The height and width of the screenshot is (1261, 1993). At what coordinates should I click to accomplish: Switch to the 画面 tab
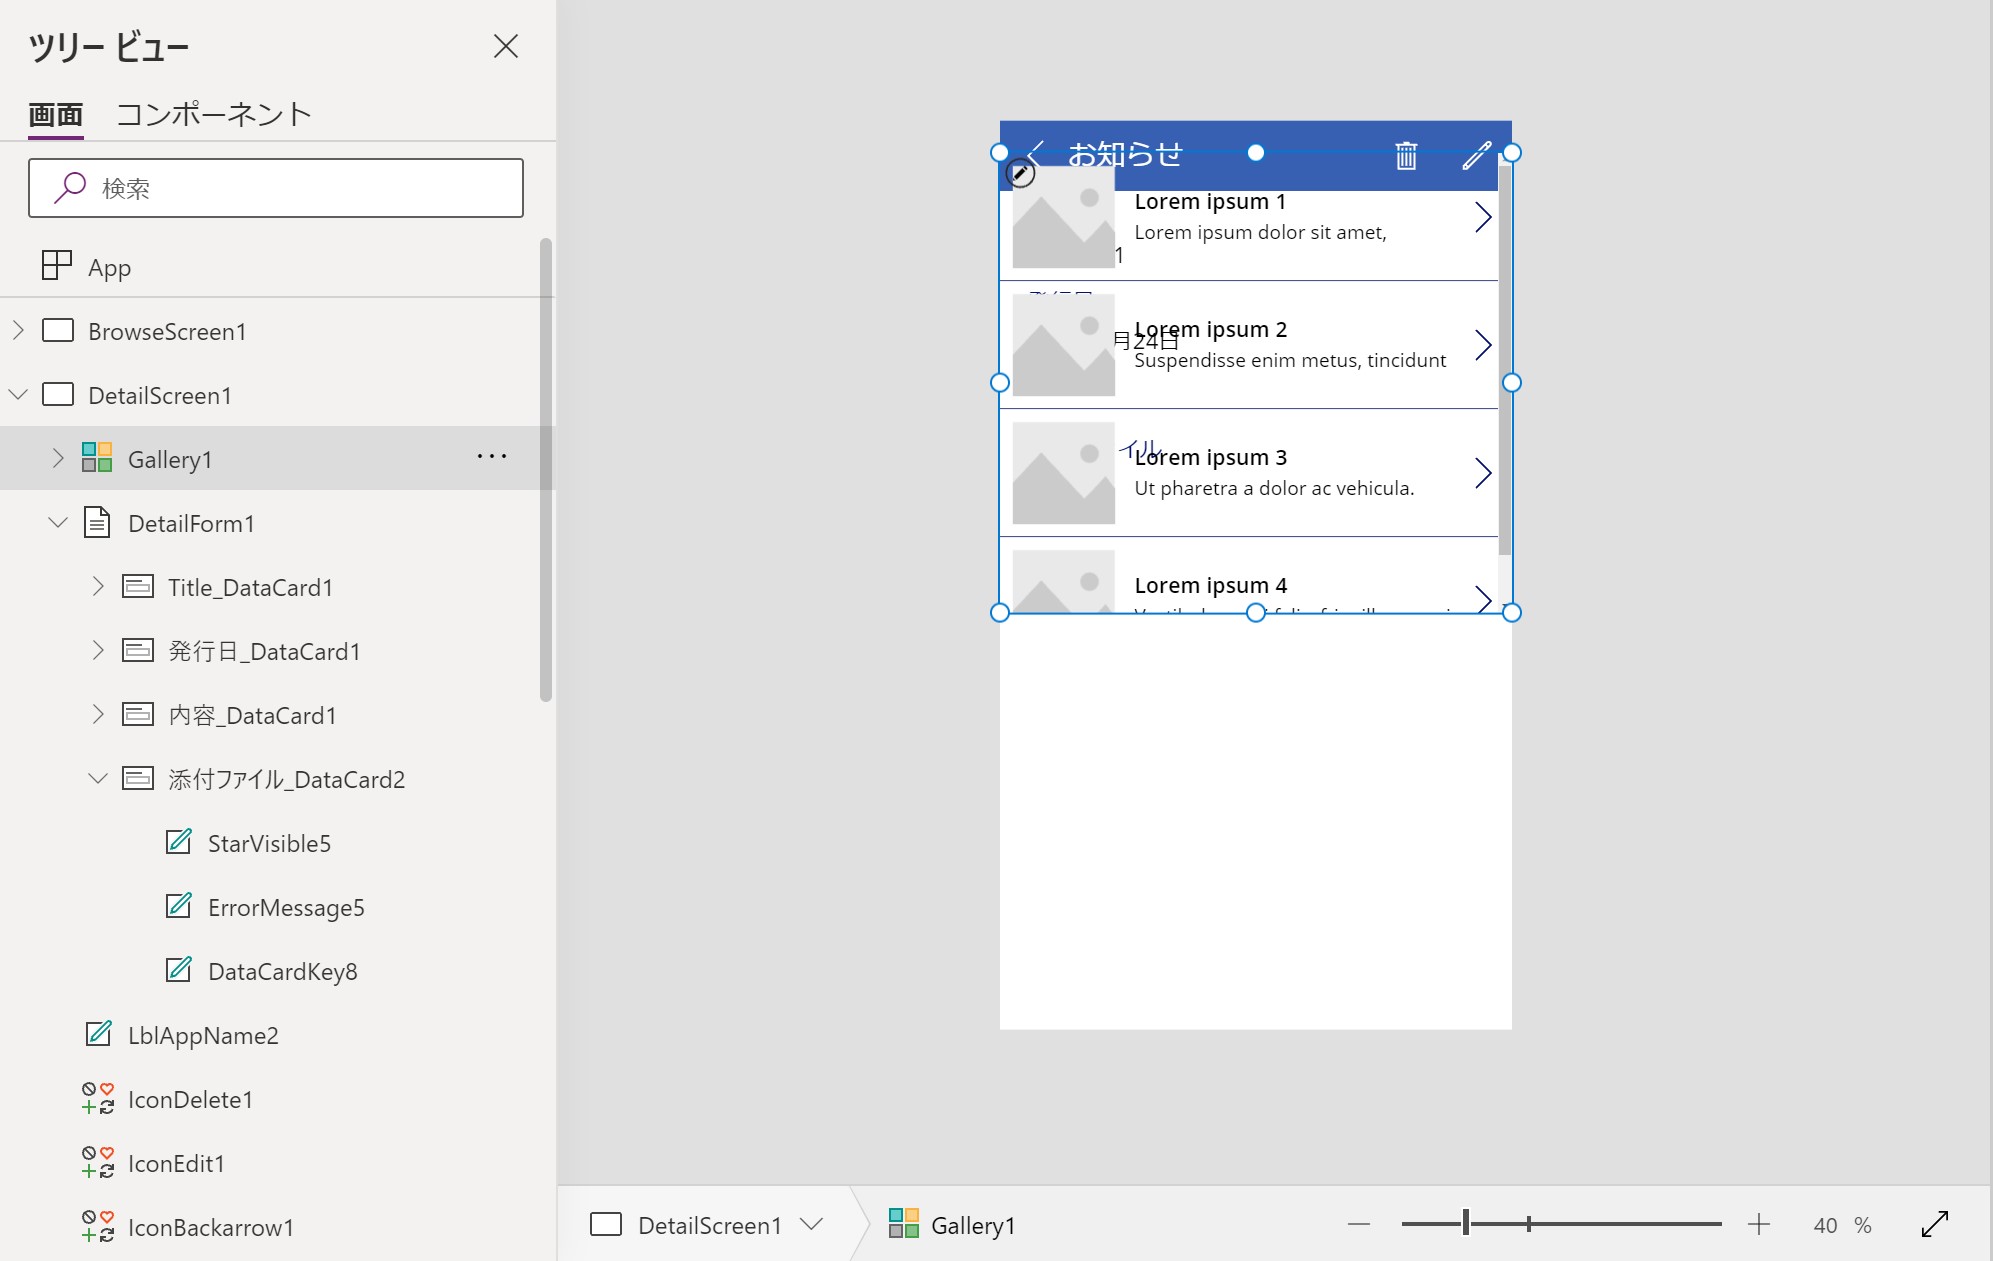(56, 115)
